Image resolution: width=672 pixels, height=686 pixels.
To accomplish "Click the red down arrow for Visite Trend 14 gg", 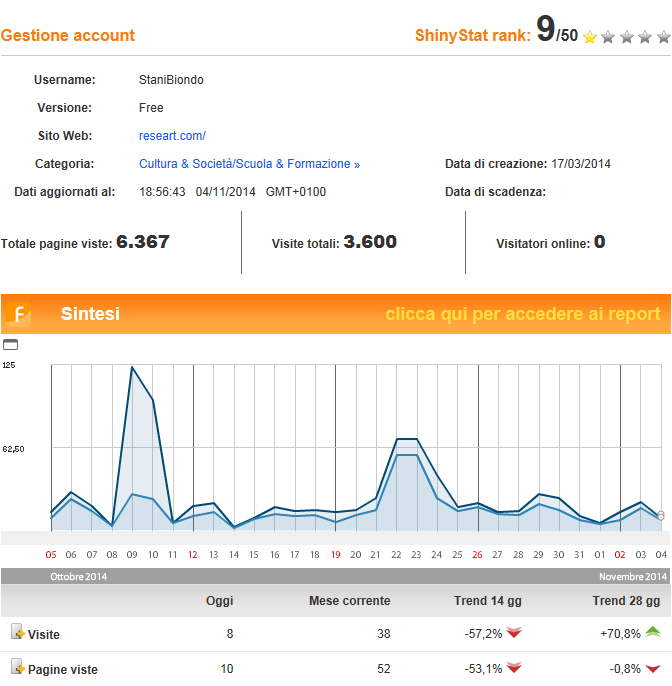I will tap(515, 633).
